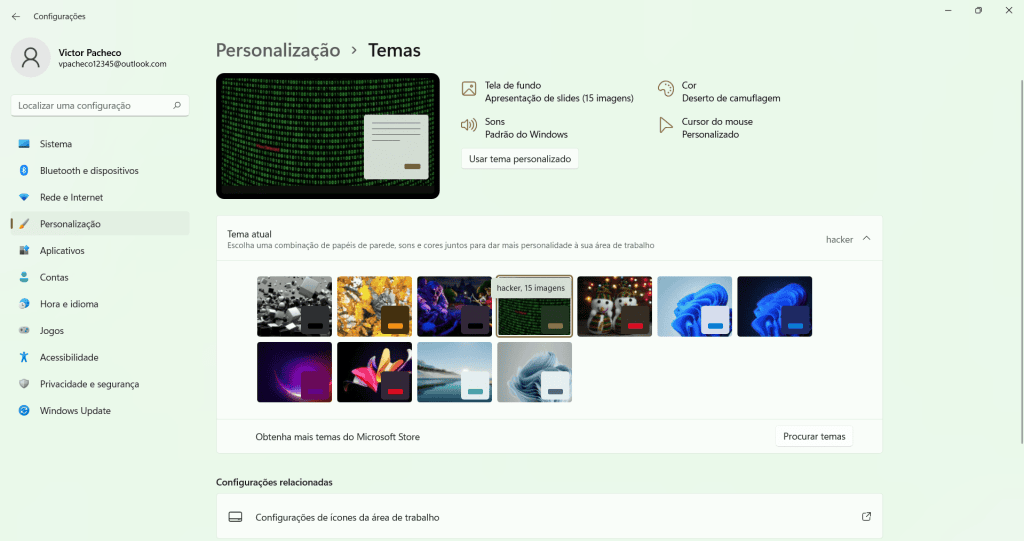1024x541 pixels.
Task: Click the Acessibilidade figure icon
Action: (x=24, y=357)
